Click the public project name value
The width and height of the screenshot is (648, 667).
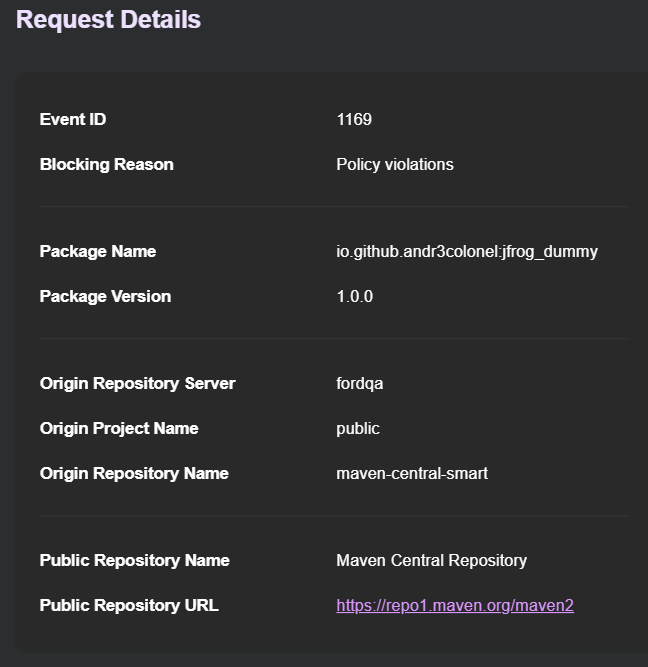tap(358, 429)
